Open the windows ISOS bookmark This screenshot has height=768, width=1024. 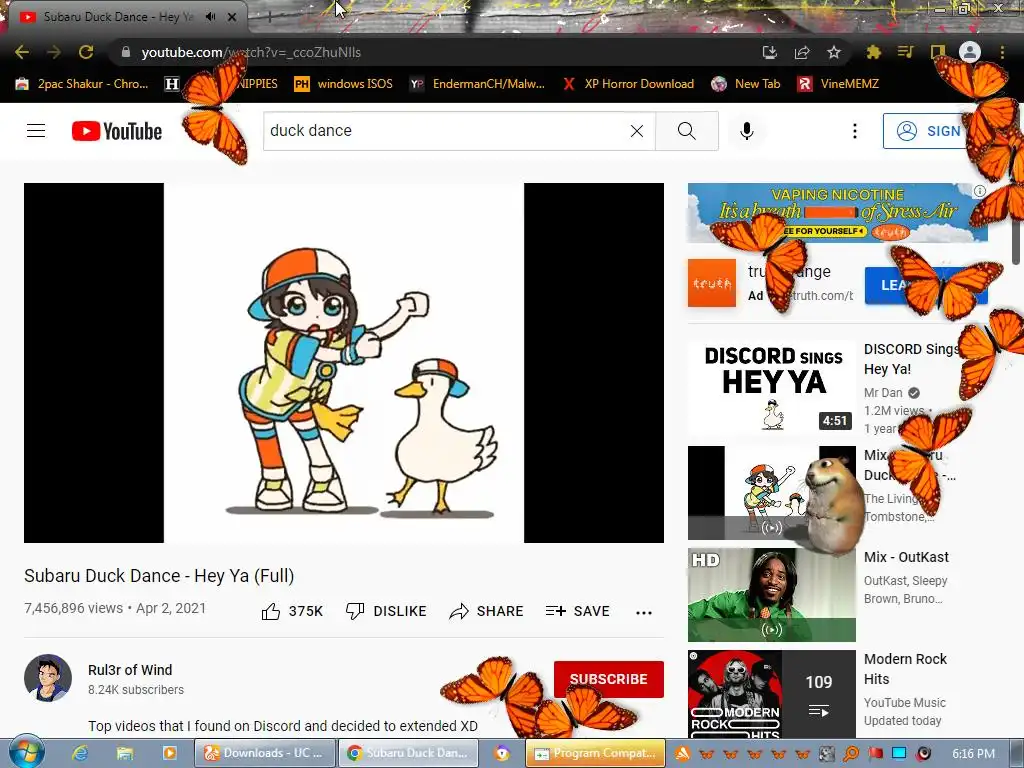[x=344, y=84]
